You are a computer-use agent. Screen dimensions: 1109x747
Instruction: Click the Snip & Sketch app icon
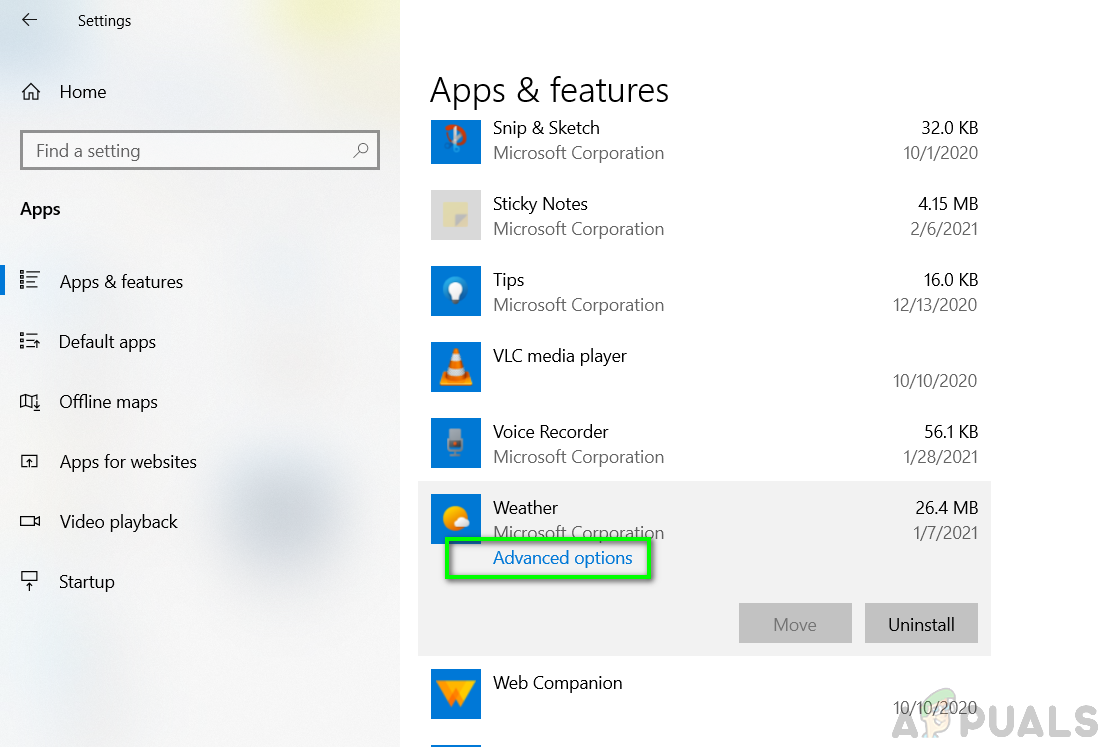[x=455, y=140]
